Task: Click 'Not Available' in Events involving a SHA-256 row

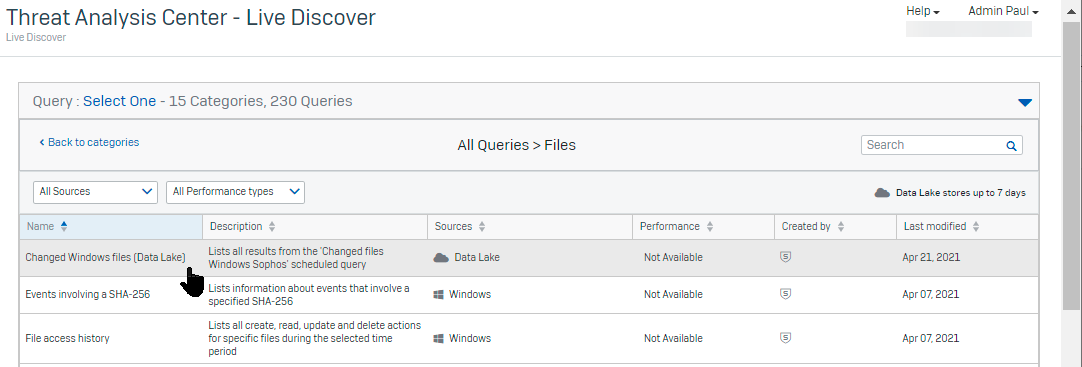Action: click(673, 295)
